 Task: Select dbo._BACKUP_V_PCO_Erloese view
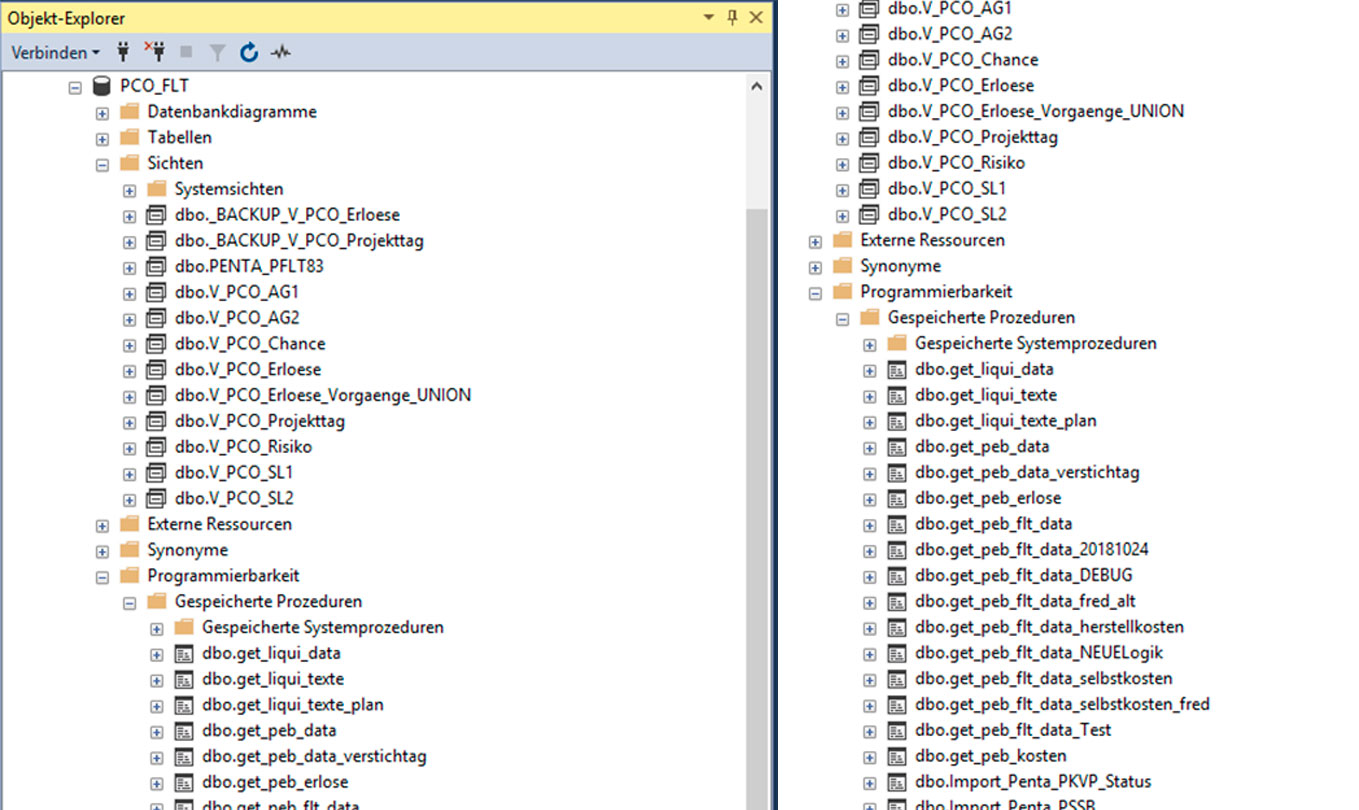tap(287, 215)
